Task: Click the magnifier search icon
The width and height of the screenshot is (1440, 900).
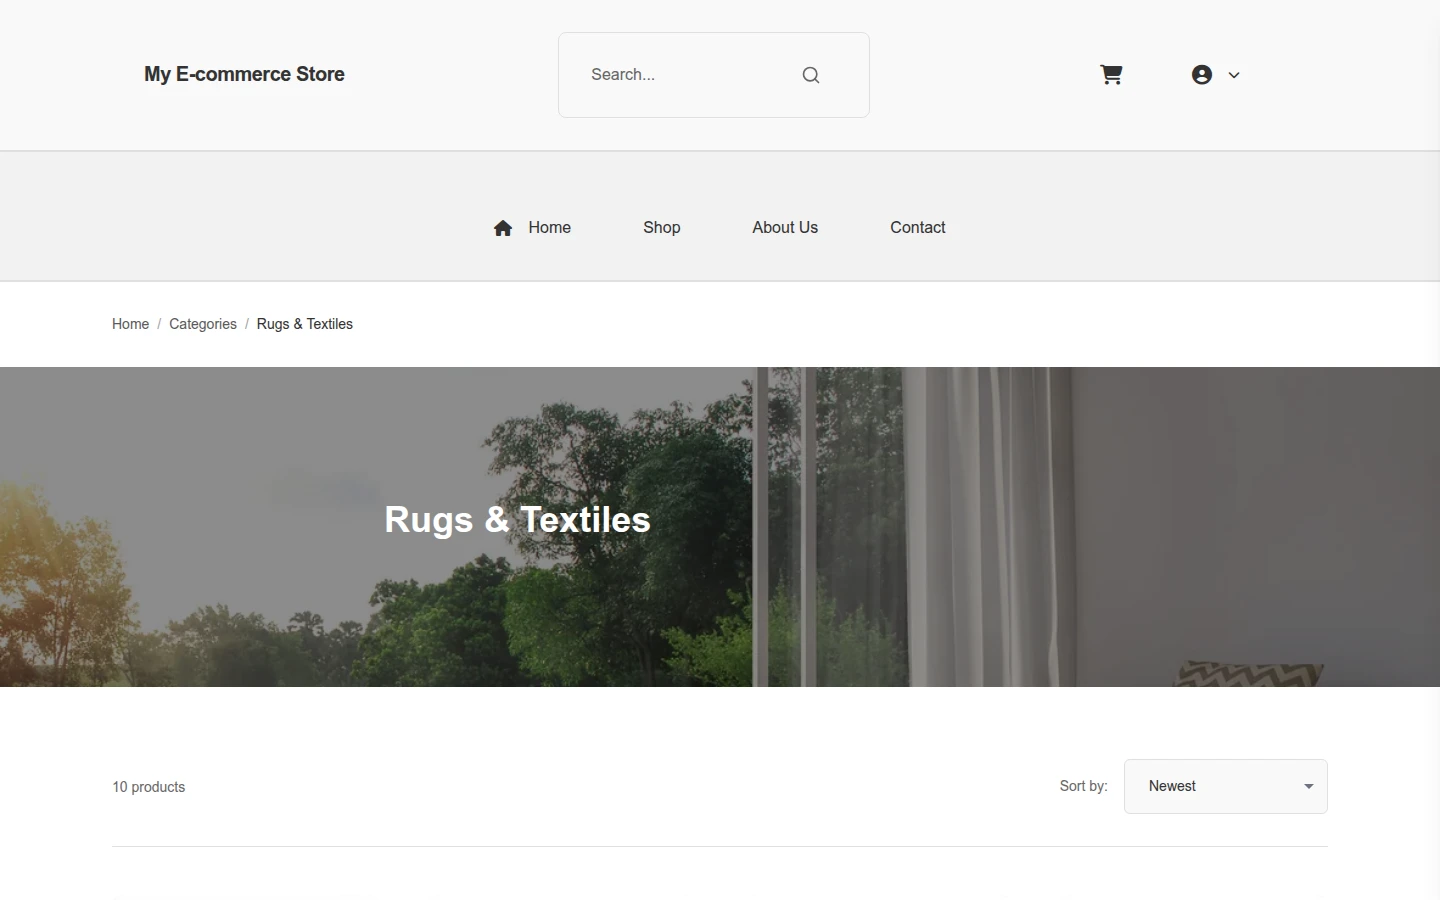Action: (x=811, y=75)
